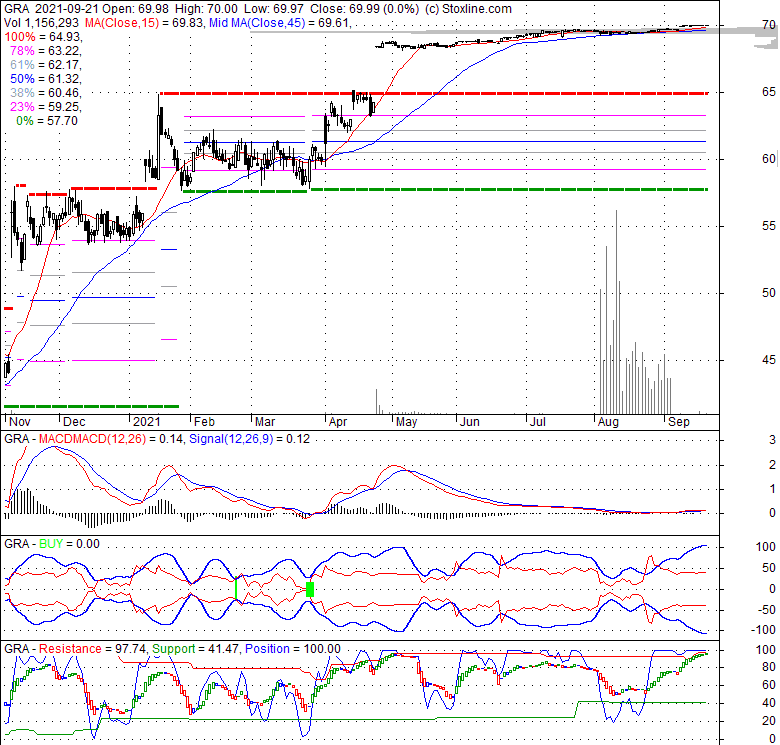Click the 55 price axis label
The image size is (780, 745).
(x=769, y=226)
